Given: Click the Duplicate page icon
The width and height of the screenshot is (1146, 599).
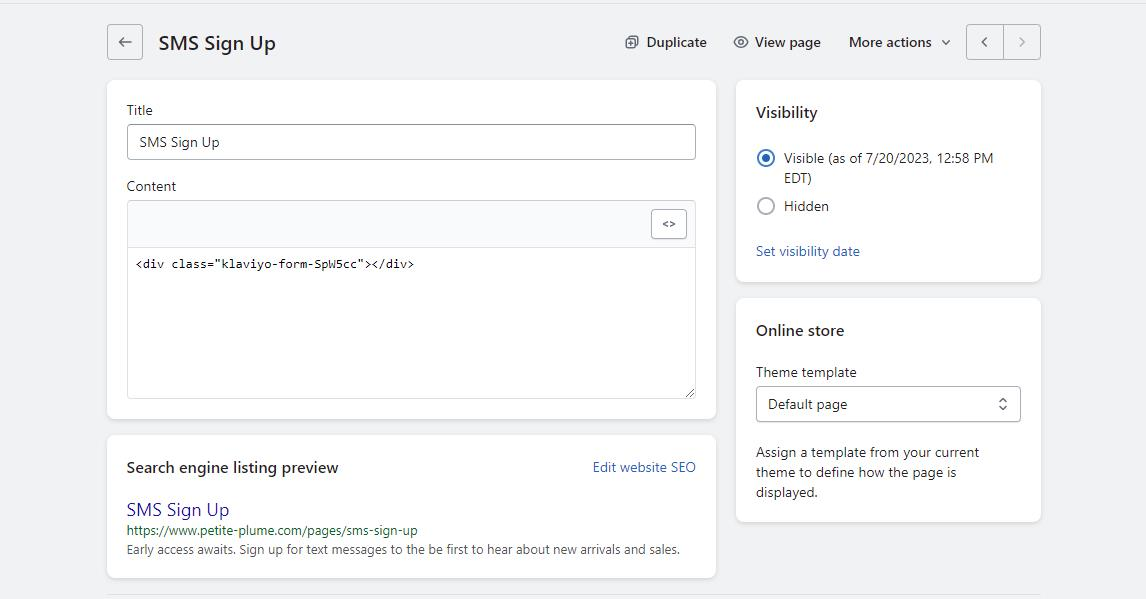Looking at the screenshot, I should 632,42.
